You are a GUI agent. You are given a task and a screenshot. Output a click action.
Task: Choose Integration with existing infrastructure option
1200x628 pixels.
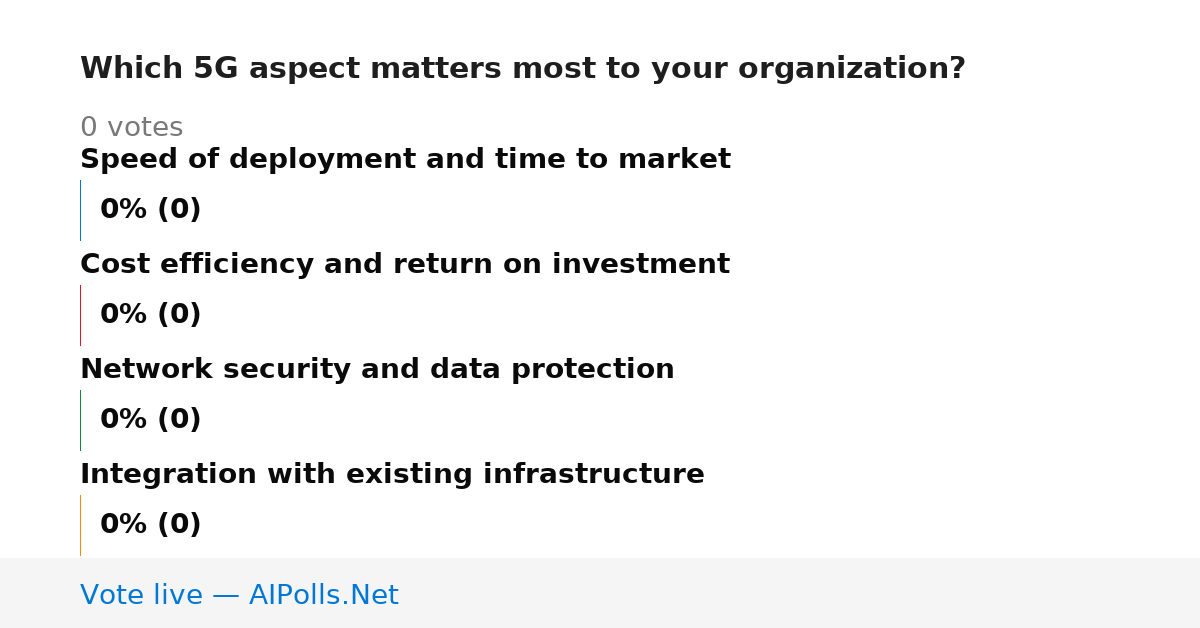(x=392, y=475)
